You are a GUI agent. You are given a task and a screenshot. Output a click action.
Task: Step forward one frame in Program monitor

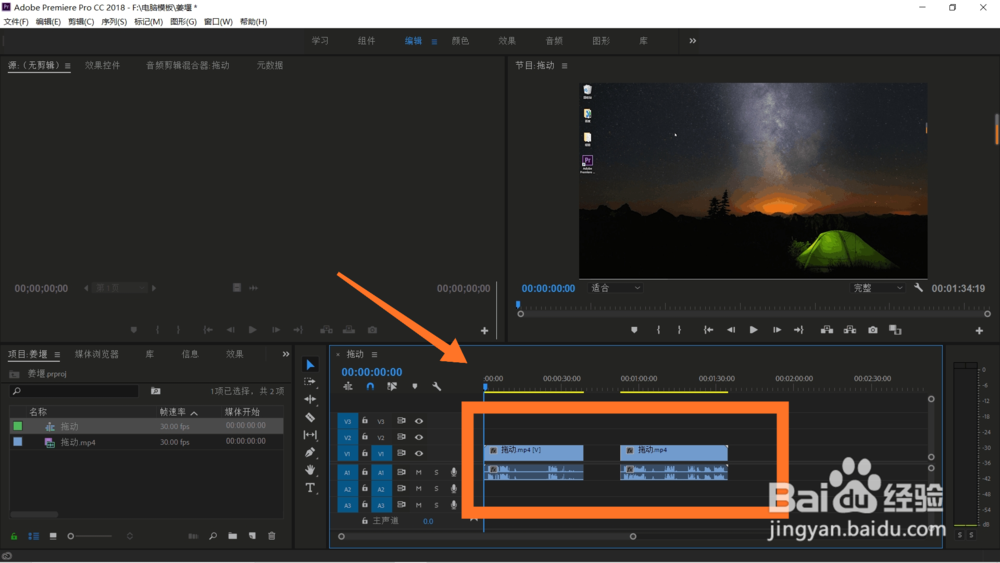pos(776,330)
